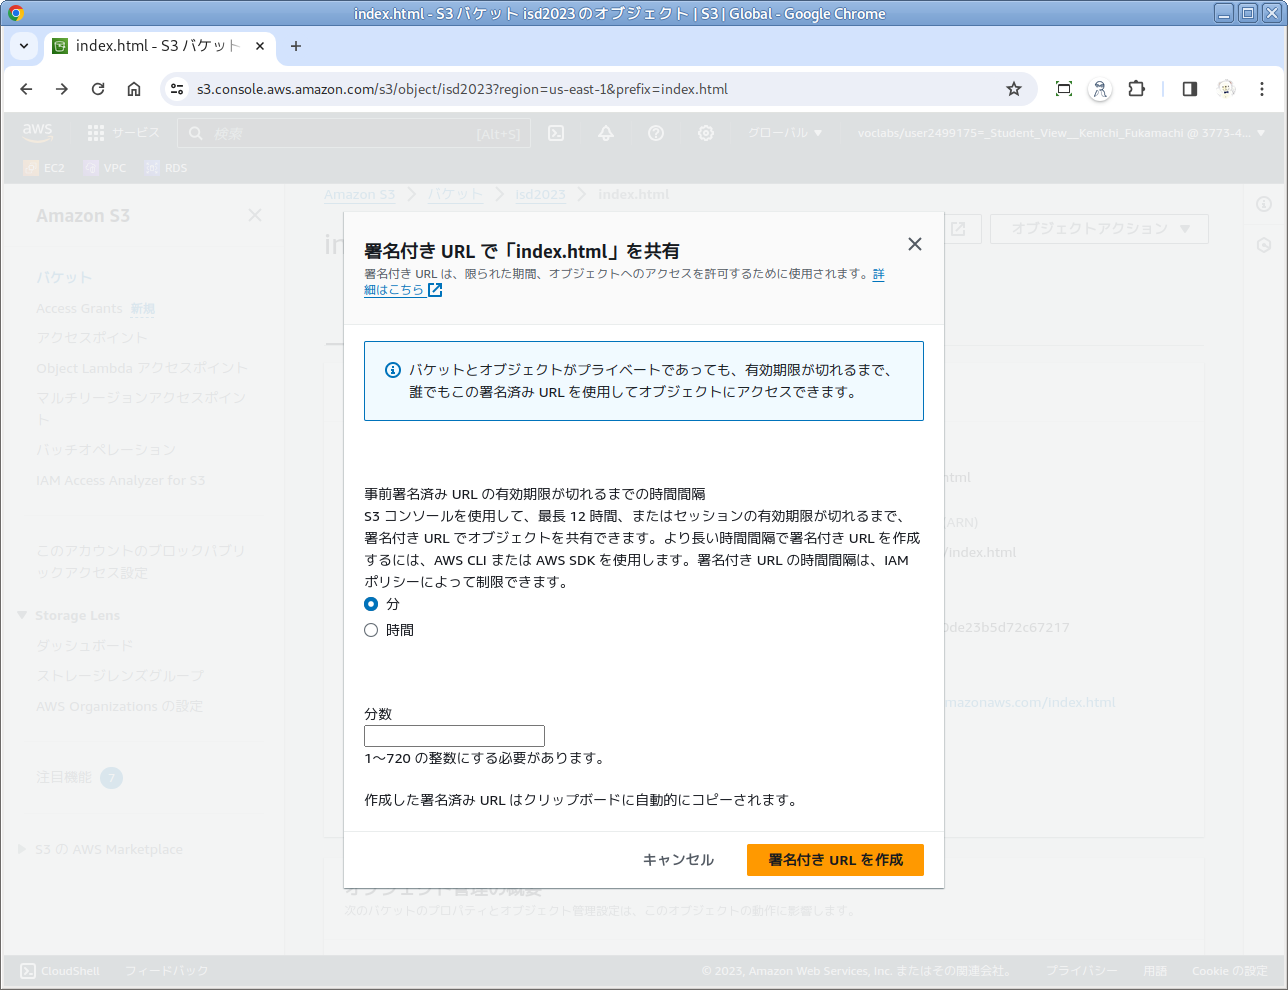Select the 時間 (hours) radio button
Image resolution: width=1288 pixels, height=990 pixels.
[x=371, y=630]
